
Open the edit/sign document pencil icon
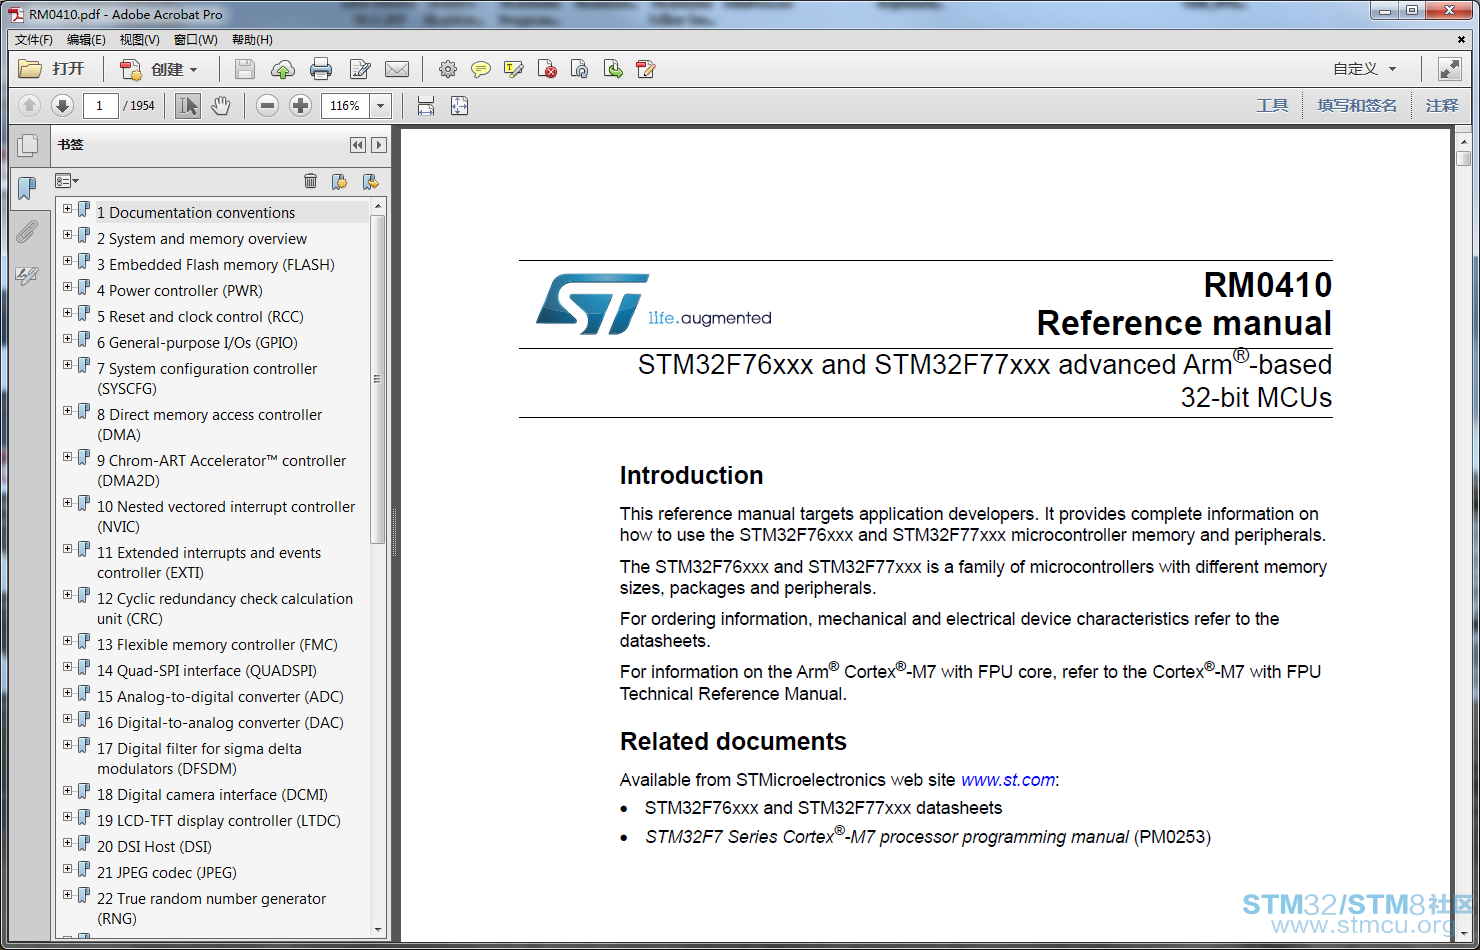click(360, 69)
